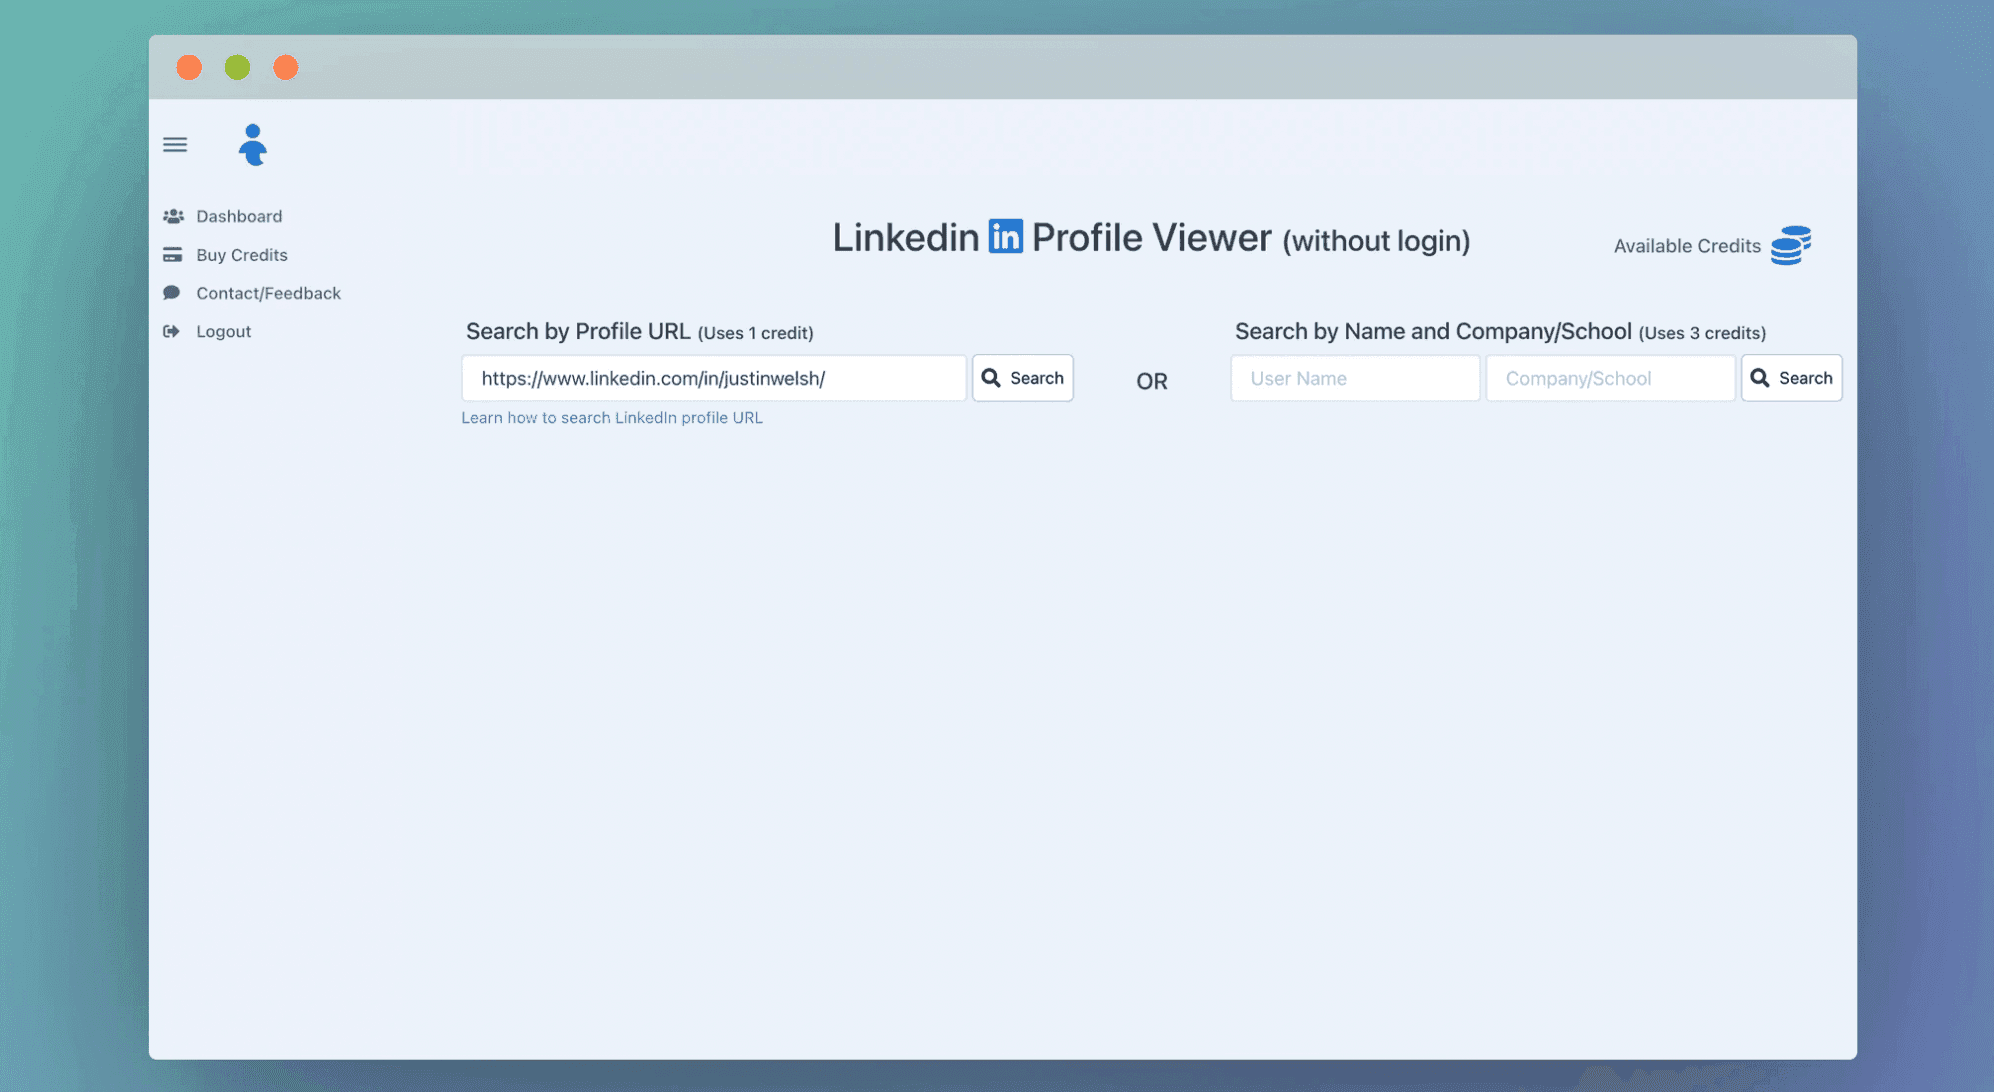The height and width of the screenshot is (1092, 1994).
Task: Click the Dashboard menu item
Action: coord(239,215)
